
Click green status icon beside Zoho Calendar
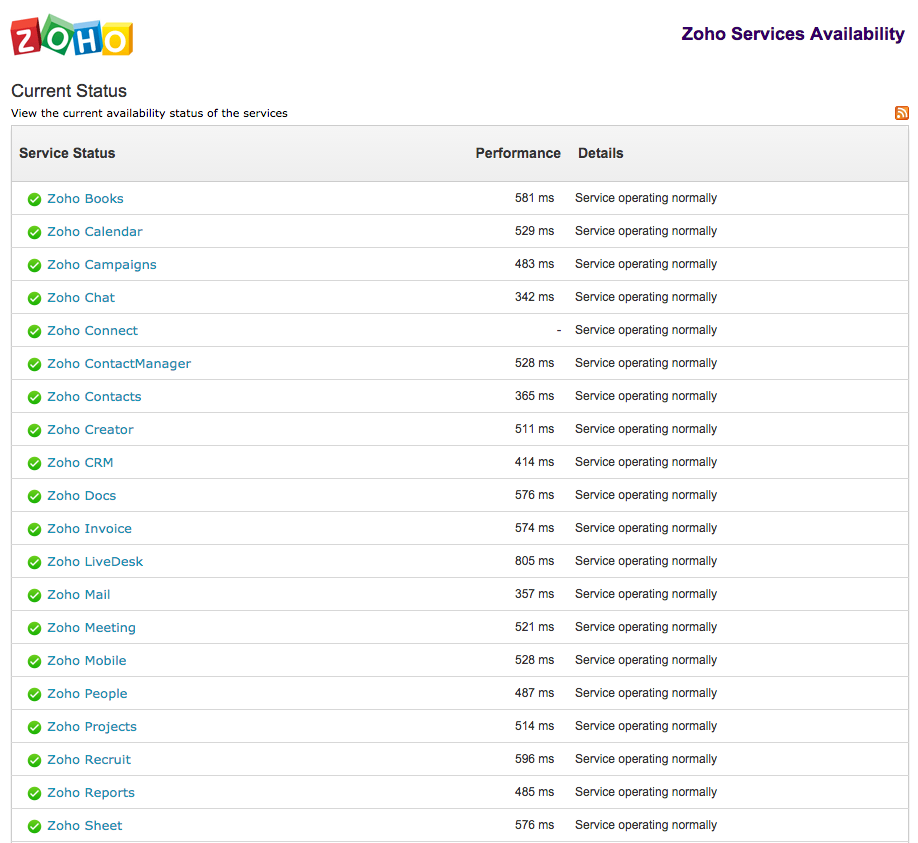coord(35,232)
